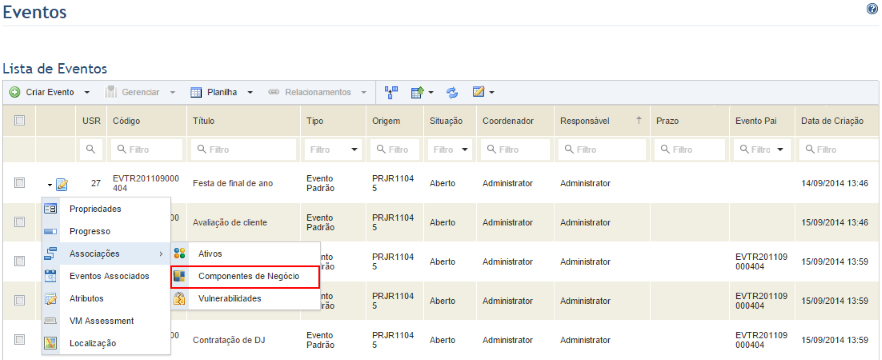Image resolution: width=882 pixels, height=360 pixels.
Task: Click the Ativos colored circles icon
Action: click(179, 254)
